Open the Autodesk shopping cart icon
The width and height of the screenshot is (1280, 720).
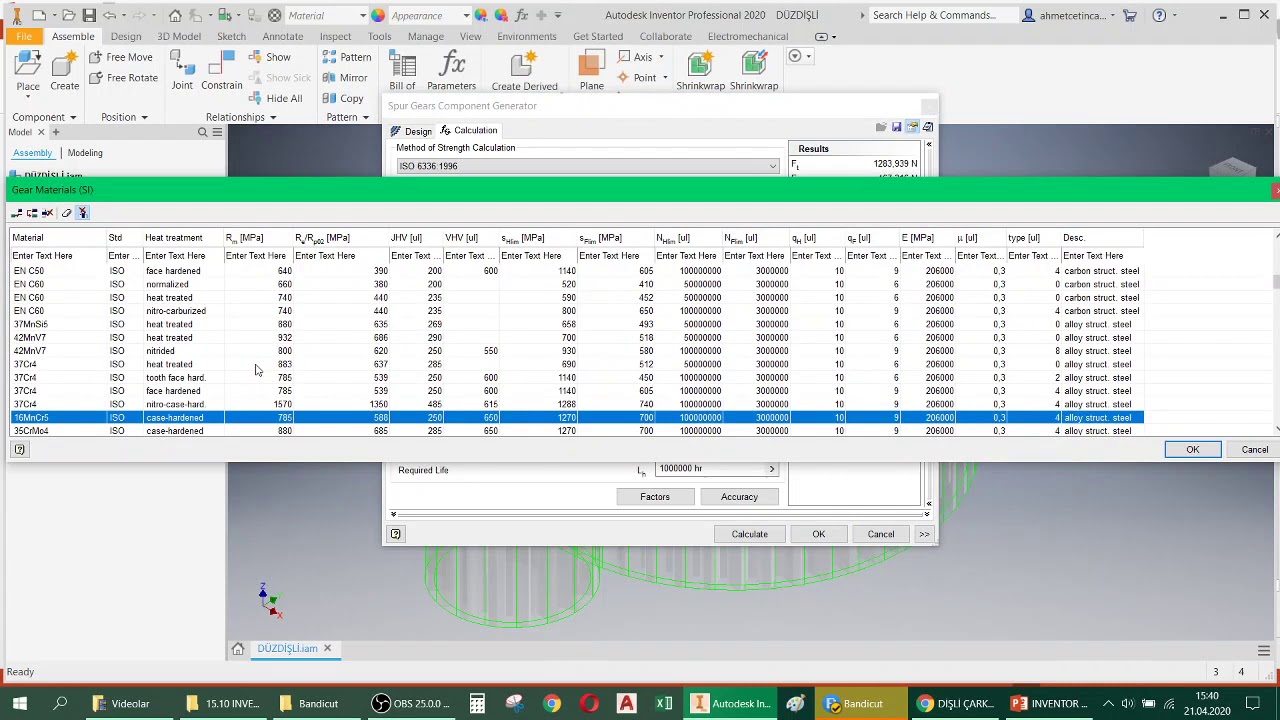1129,15
